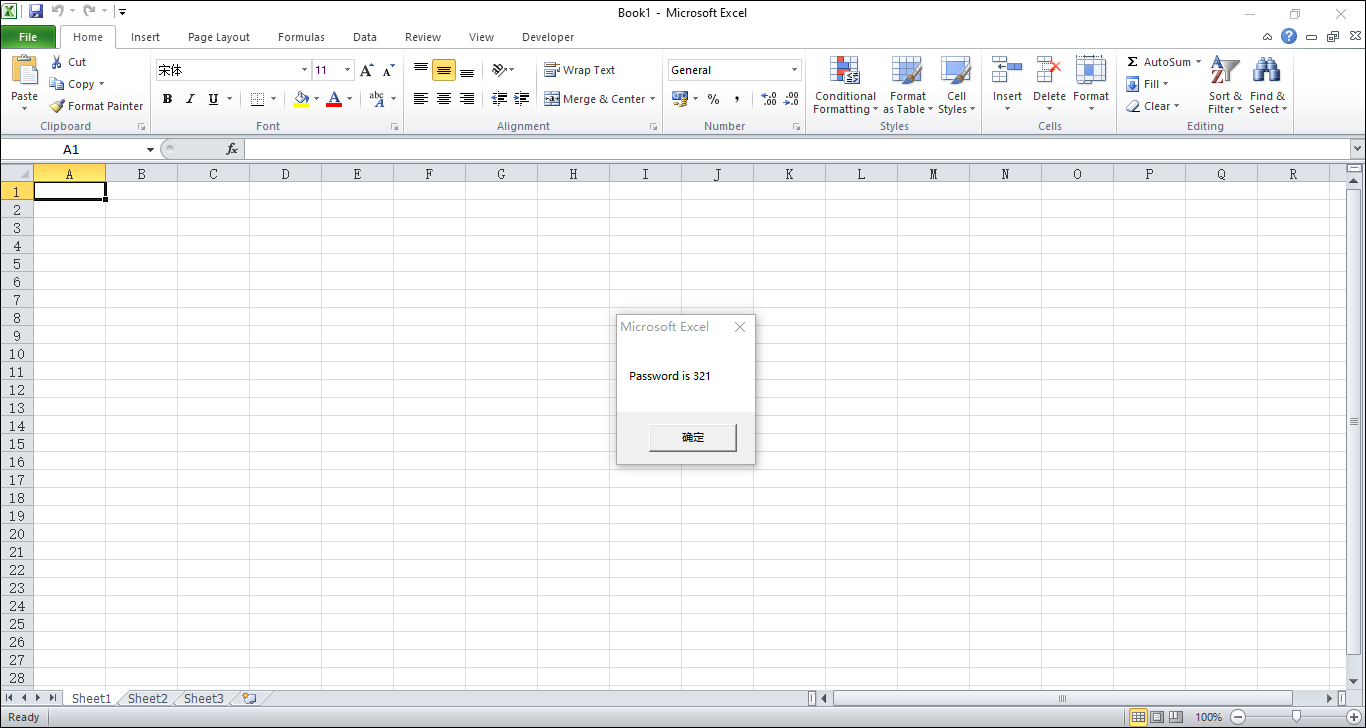Apply the yellow Fill Color bucket

coord(302,99)
